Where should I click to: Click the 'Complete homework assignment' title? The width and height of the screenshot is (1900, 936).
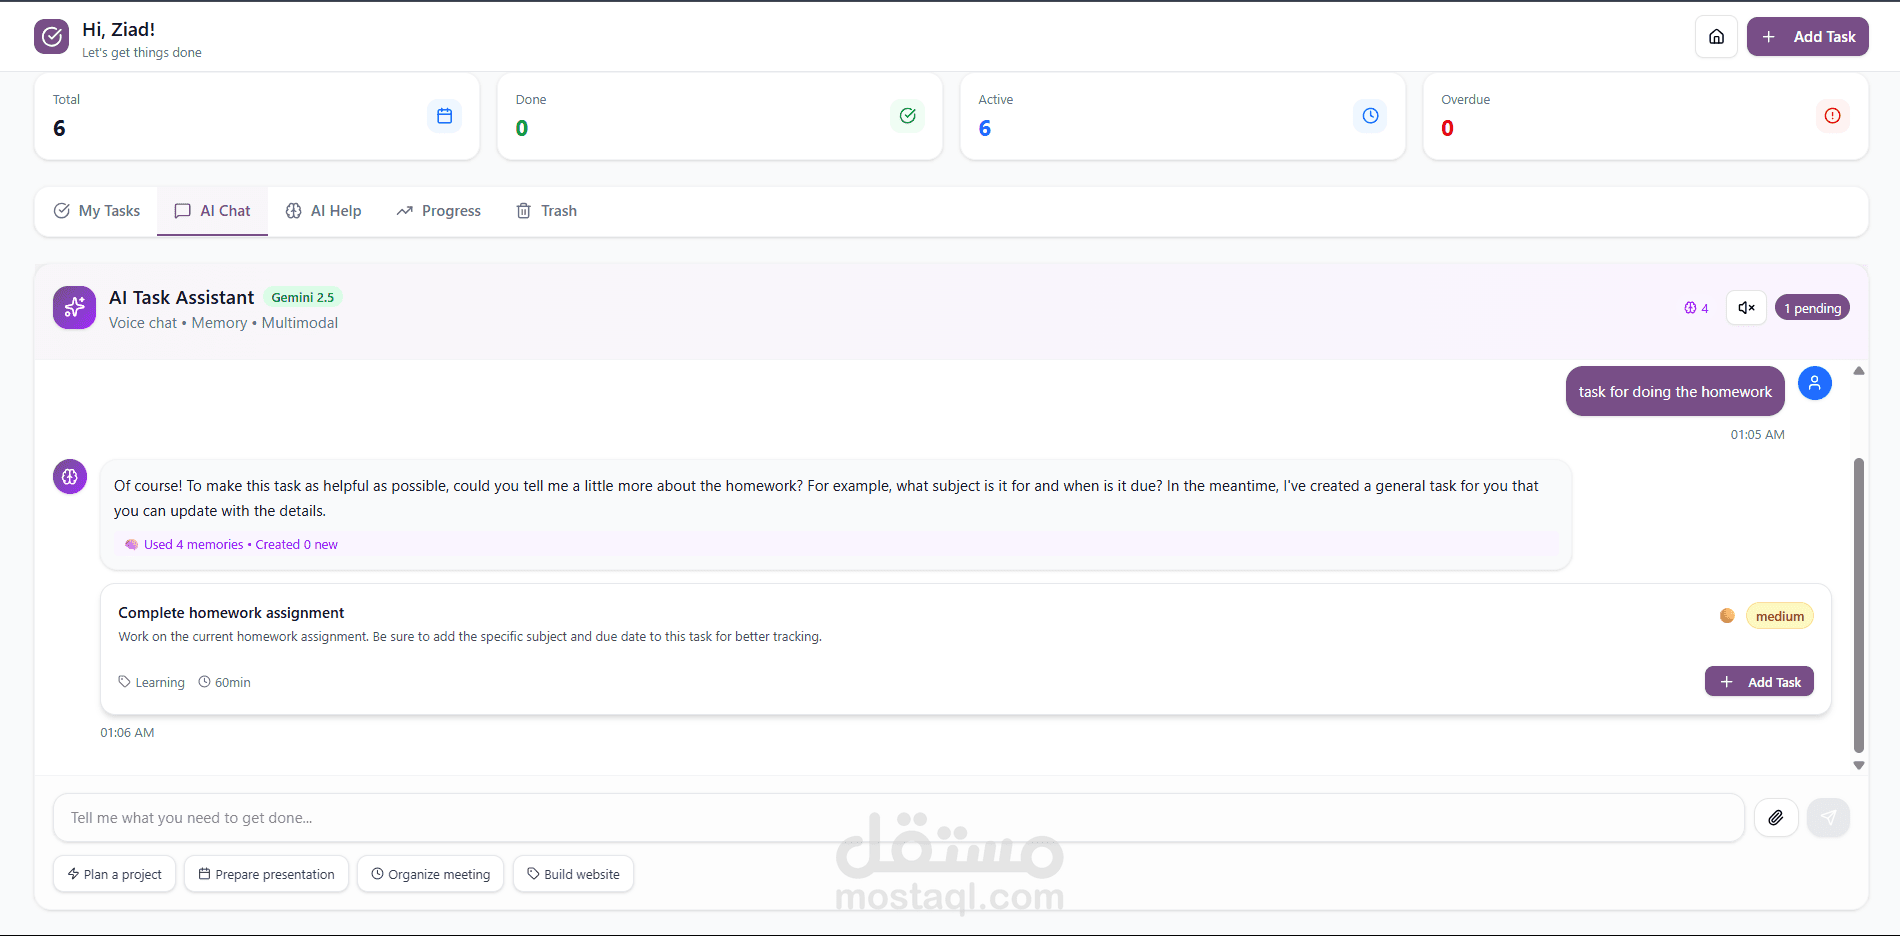[x=231, y=613]
